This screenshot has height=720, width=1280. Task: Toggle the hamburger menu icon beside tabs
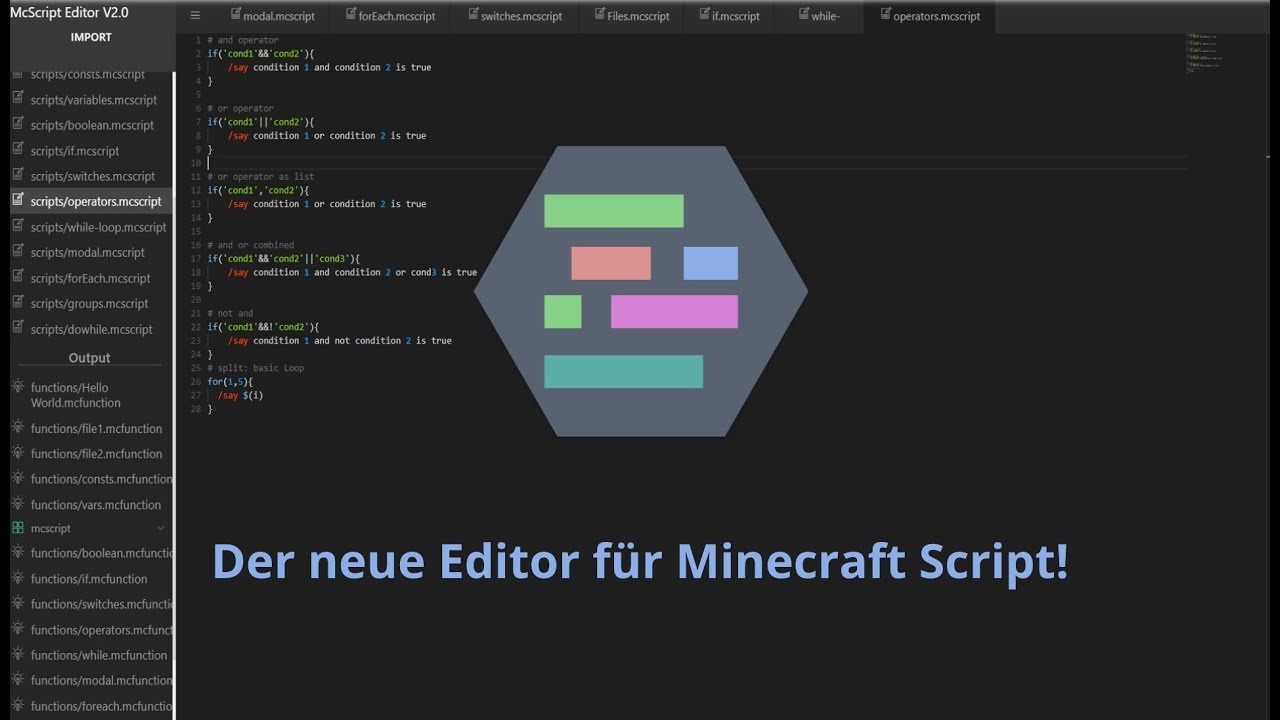tap(195, 15)
